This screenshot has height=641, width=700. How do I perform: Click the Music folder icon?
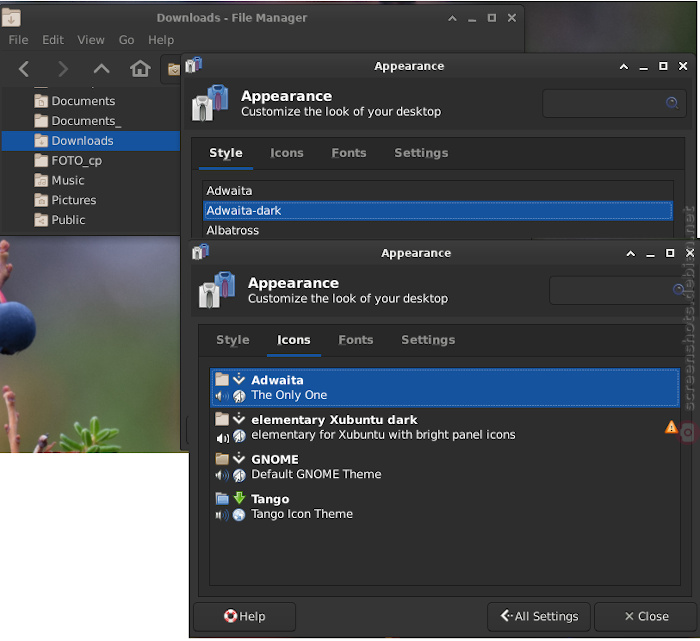click(x=41, y=180)
